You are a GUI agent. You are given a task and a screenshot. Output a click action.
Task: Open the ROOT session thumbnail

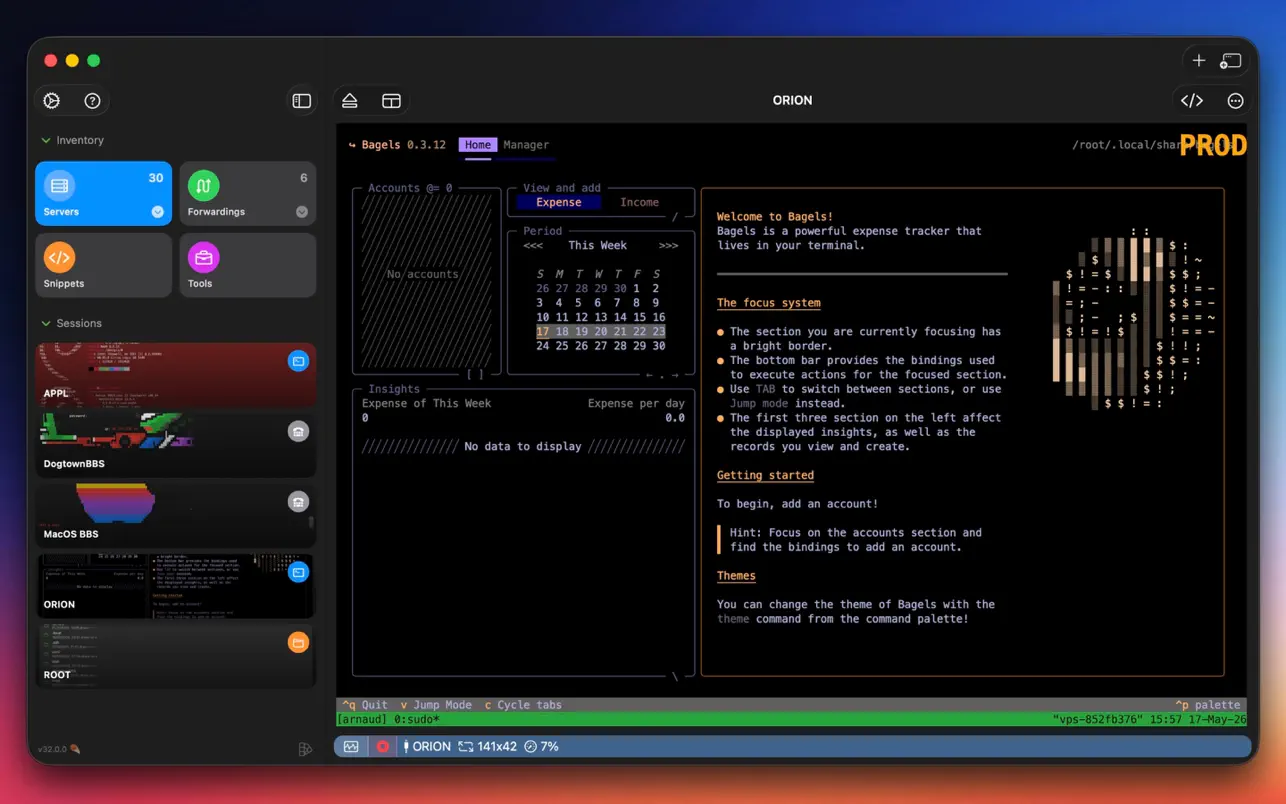176,656
